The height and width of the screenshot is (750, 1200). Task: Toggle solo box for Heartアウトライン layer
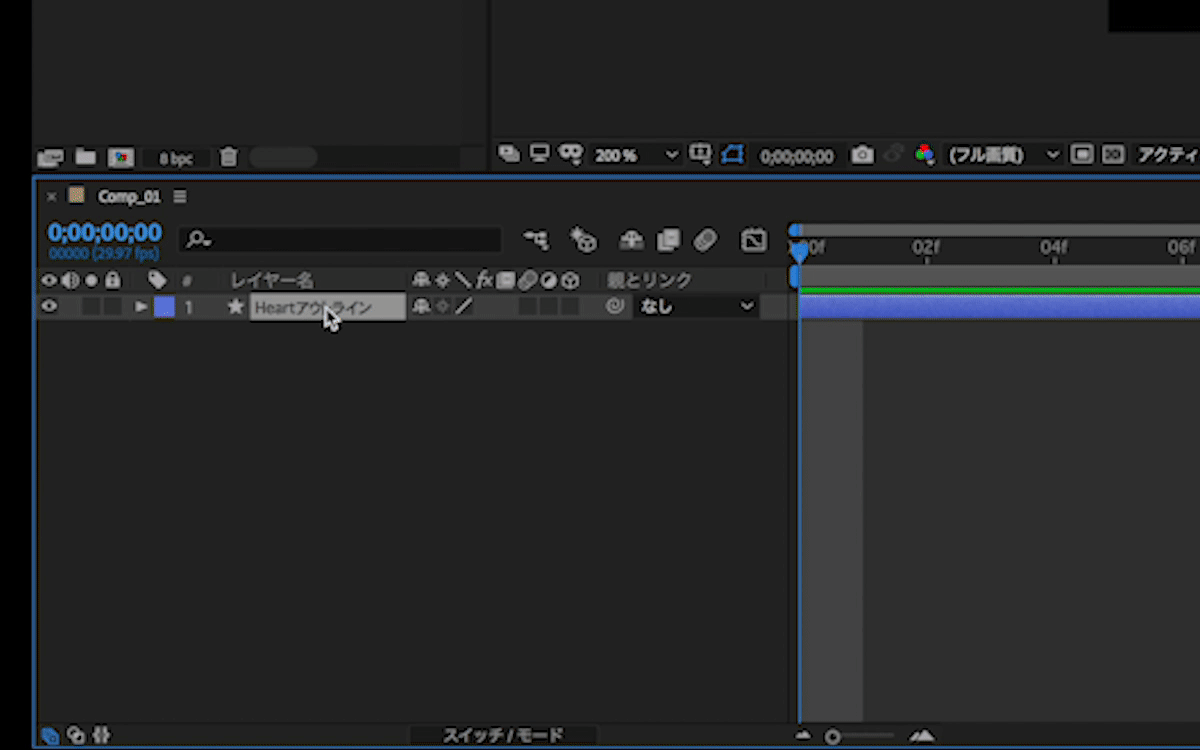tap(91, 307)
